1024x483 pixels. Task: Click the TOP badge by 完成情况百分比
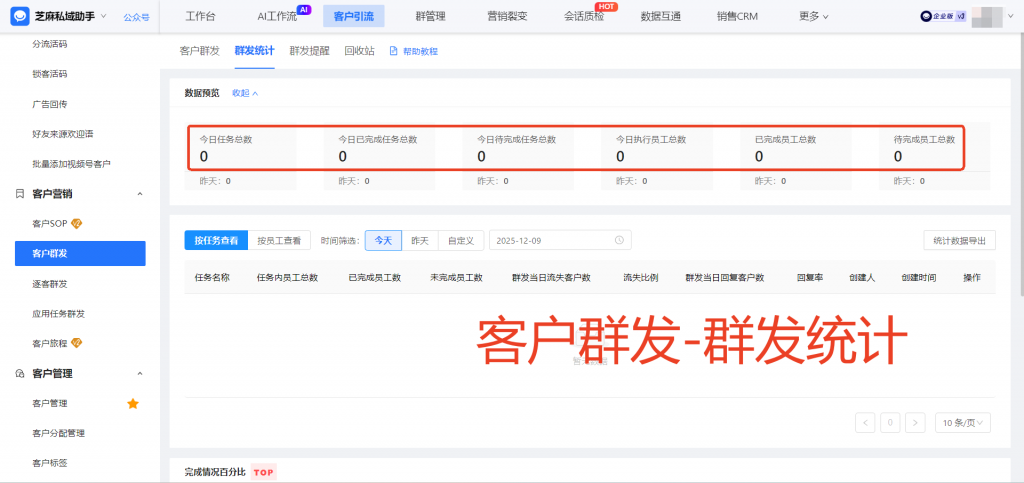264,472
